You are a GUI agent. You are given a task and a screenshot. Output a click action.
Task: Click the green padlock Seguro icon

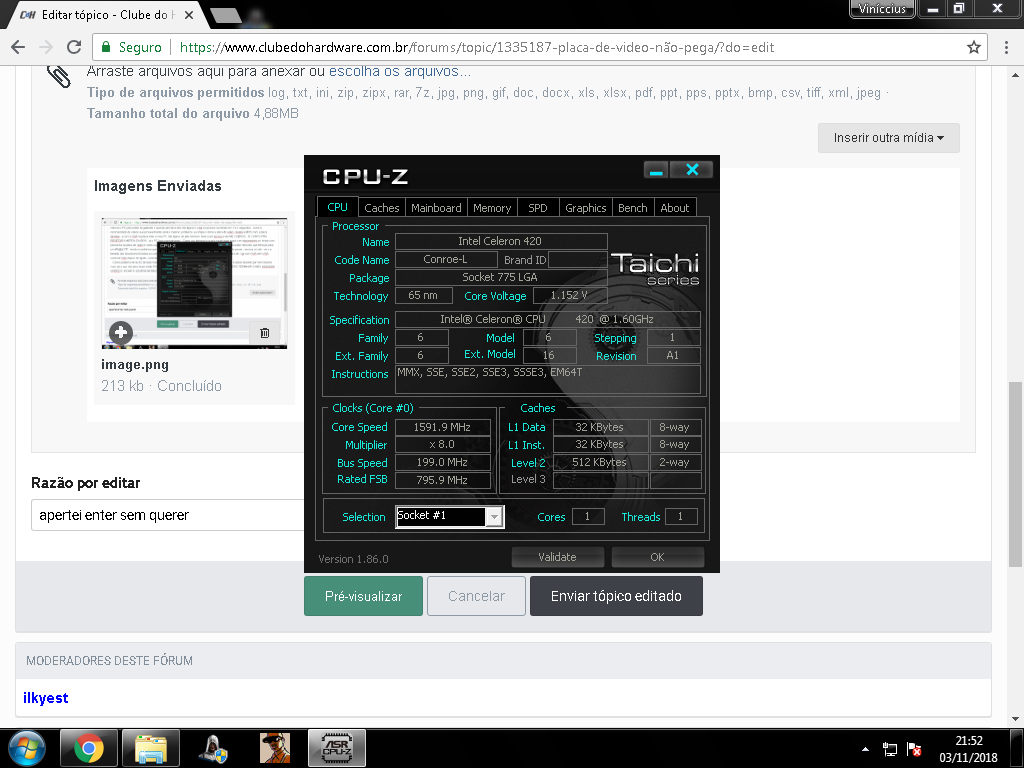(x=106, y=47)
